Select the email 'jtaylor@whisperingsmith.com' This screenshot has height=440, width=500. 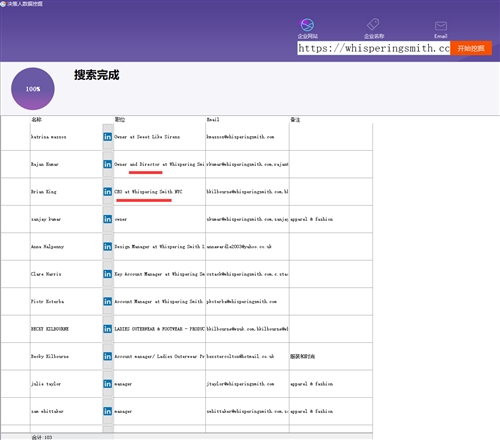(x=247, y=384)
